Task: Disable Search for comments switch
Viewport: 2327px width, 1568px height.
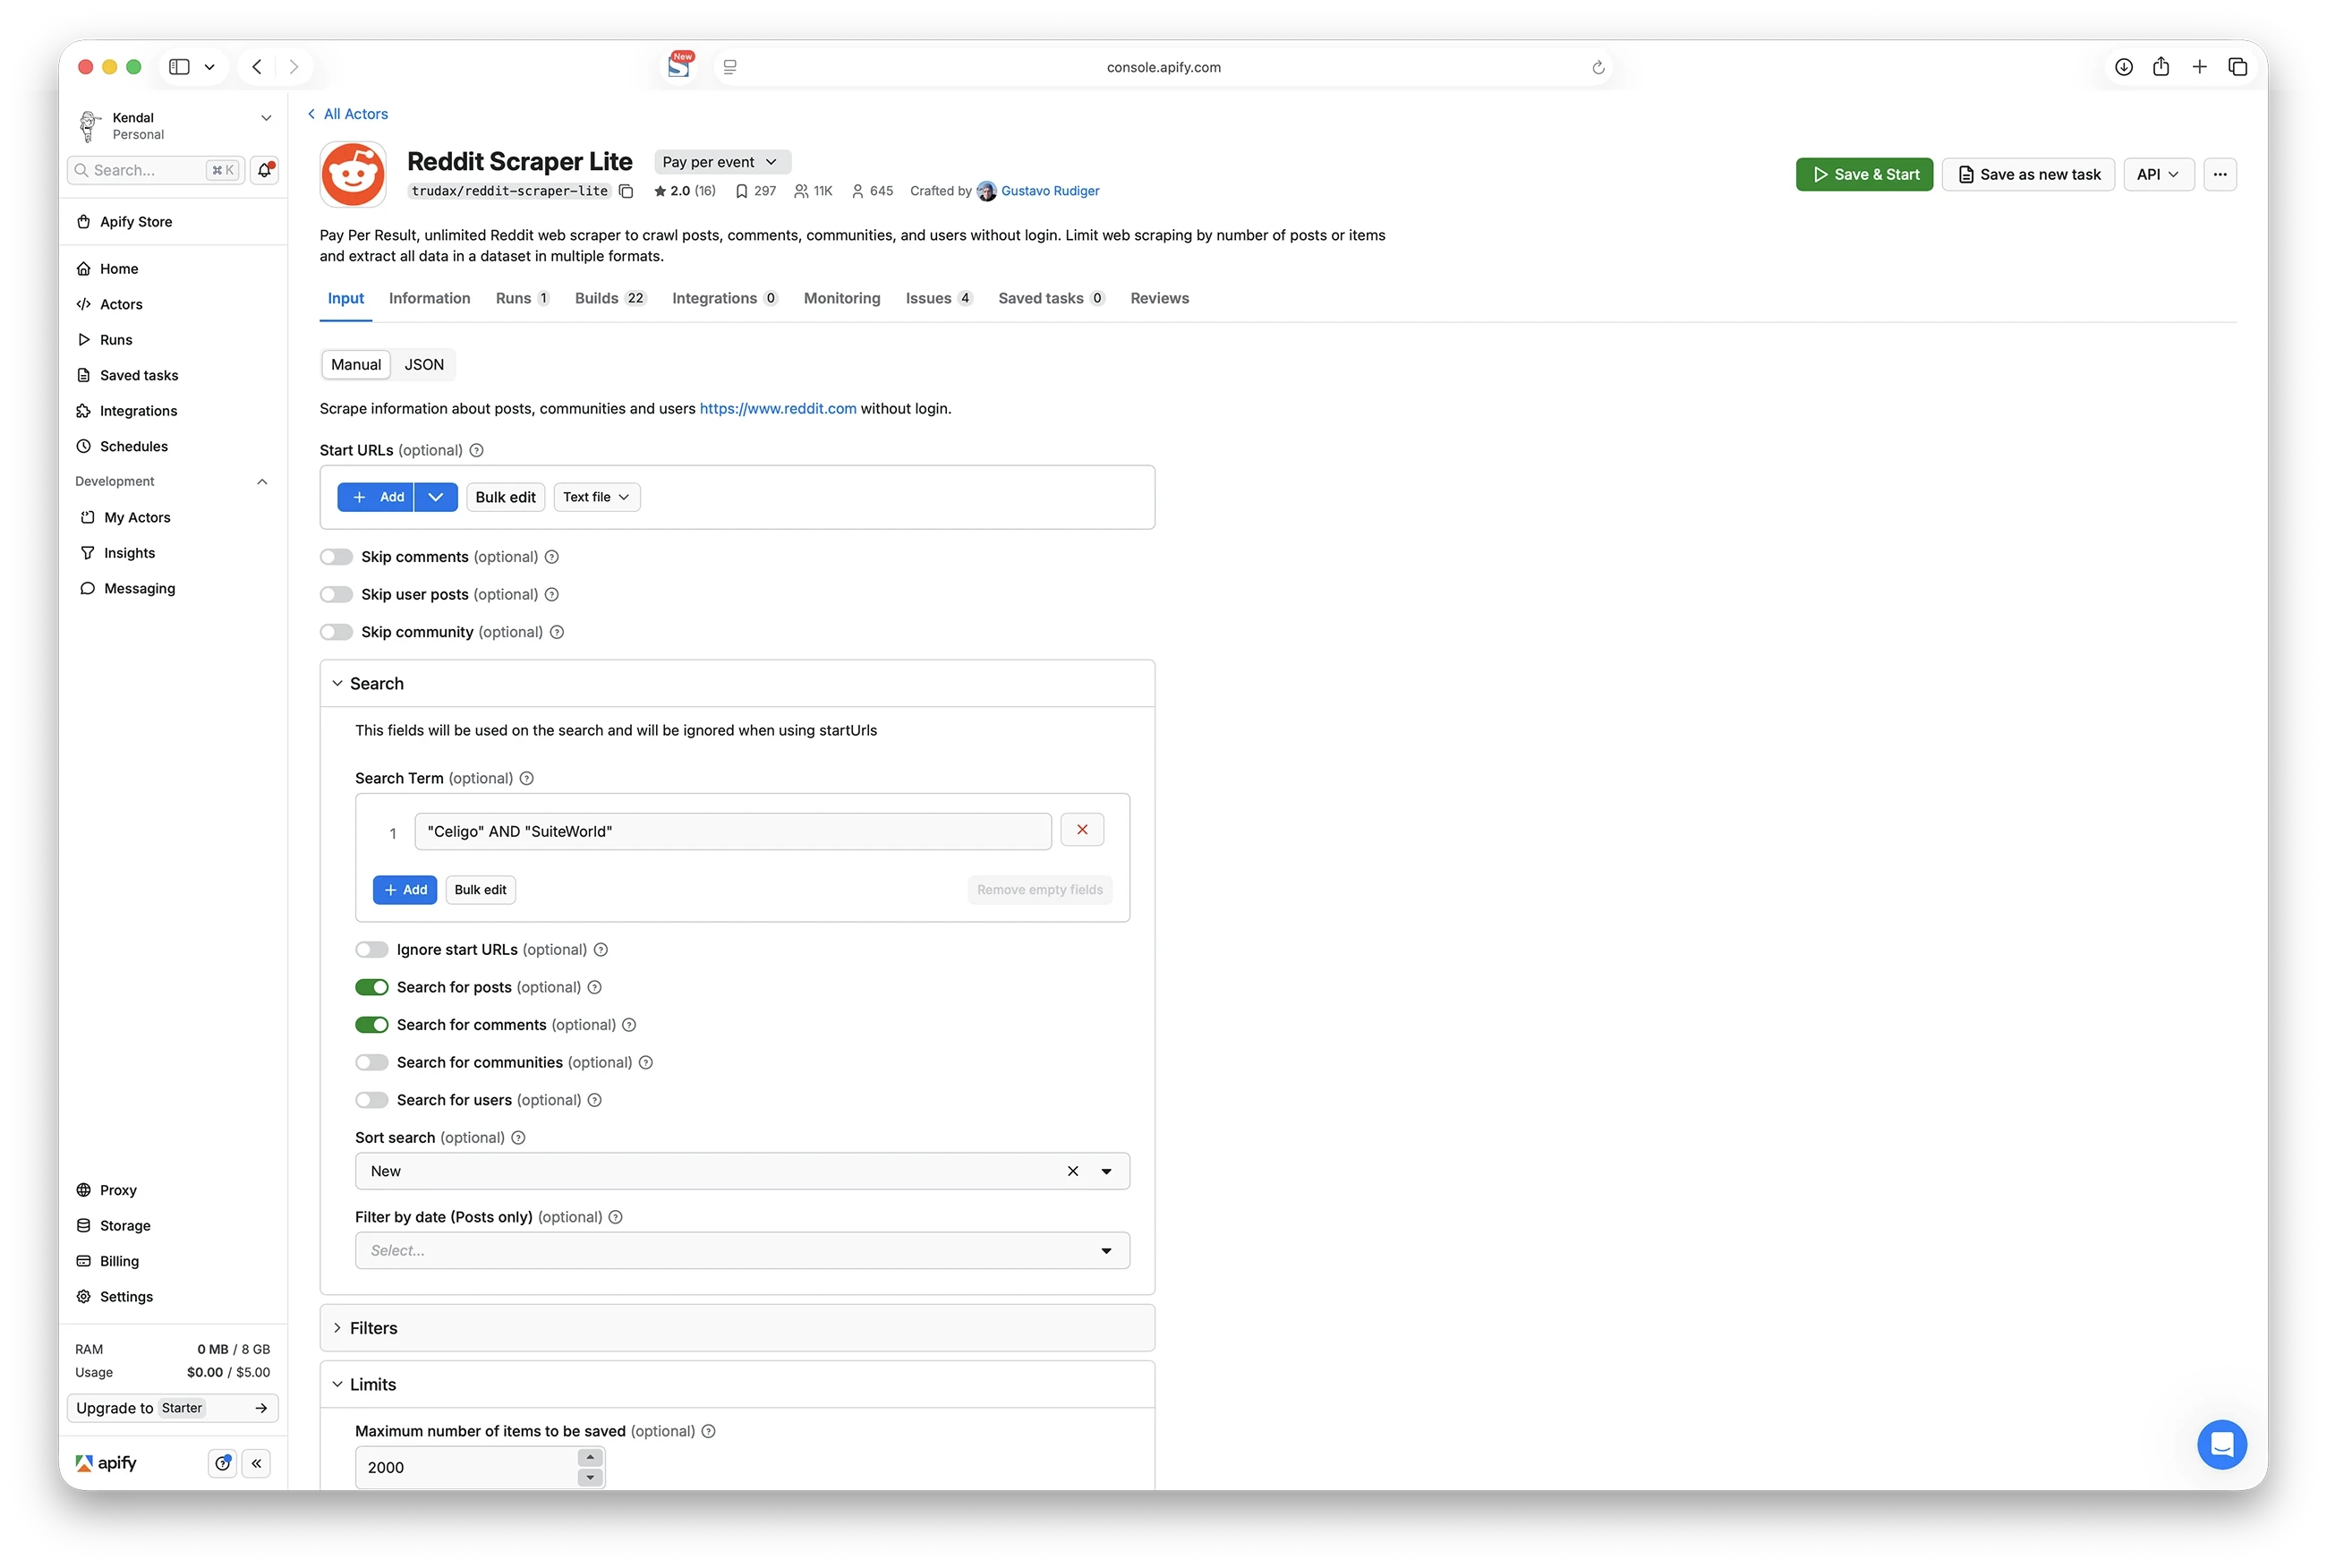Action: click(x=372, y=1025)
